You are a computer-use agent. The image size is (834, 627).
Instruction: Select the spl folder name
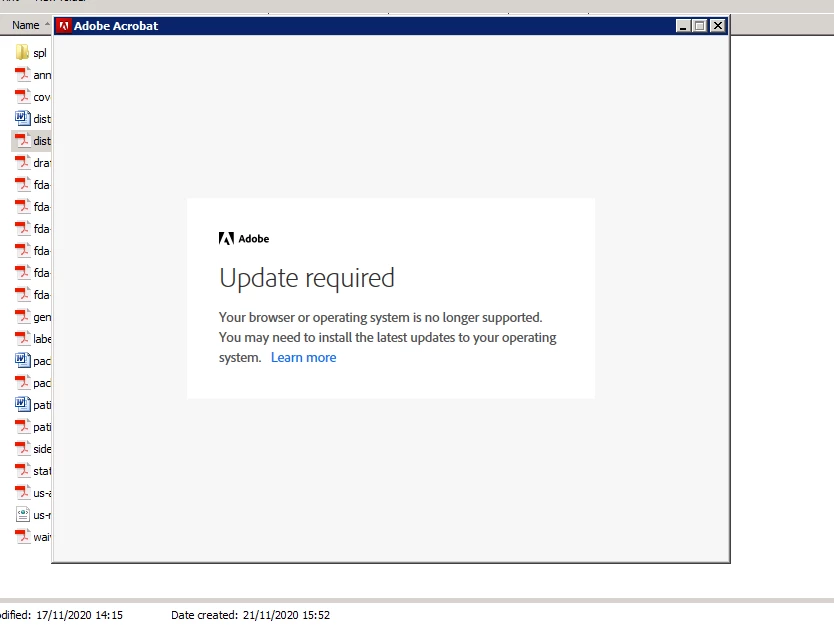(x=40, y=53)
